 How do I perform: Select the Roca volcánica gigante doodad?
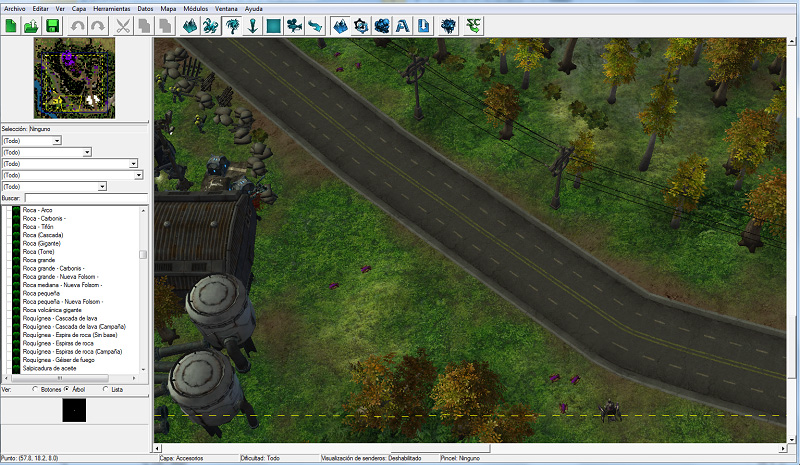[x=52, y=310]
